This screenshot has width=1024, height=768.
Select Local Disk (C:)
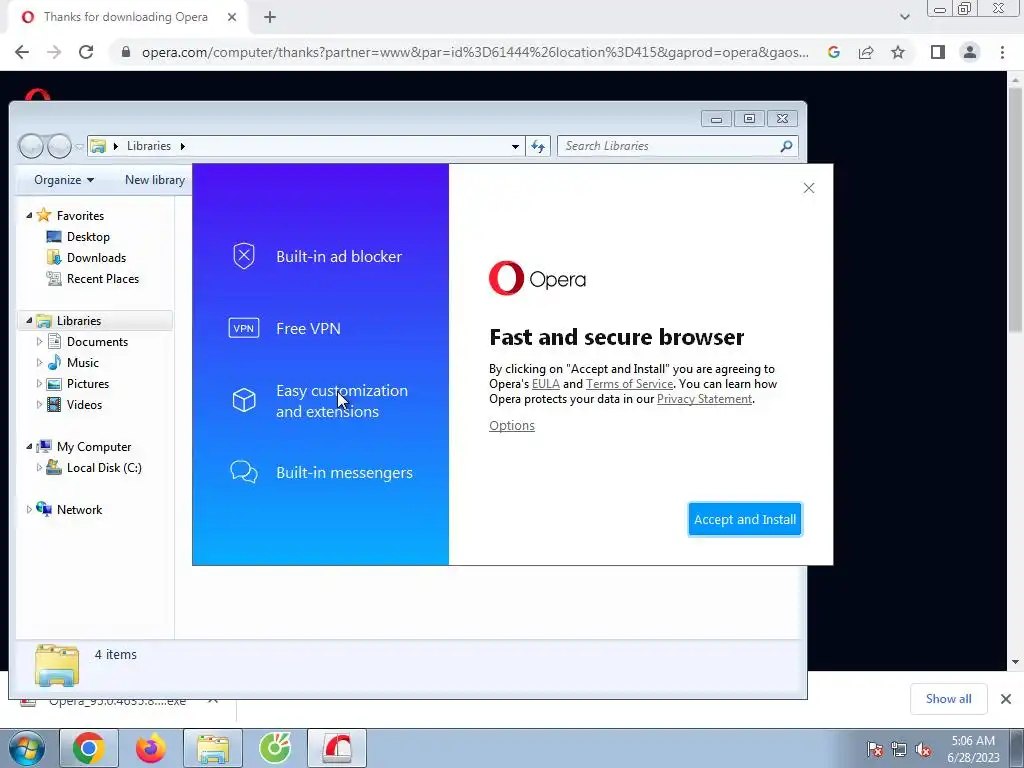pyautogui.click(x=104, y=468)
